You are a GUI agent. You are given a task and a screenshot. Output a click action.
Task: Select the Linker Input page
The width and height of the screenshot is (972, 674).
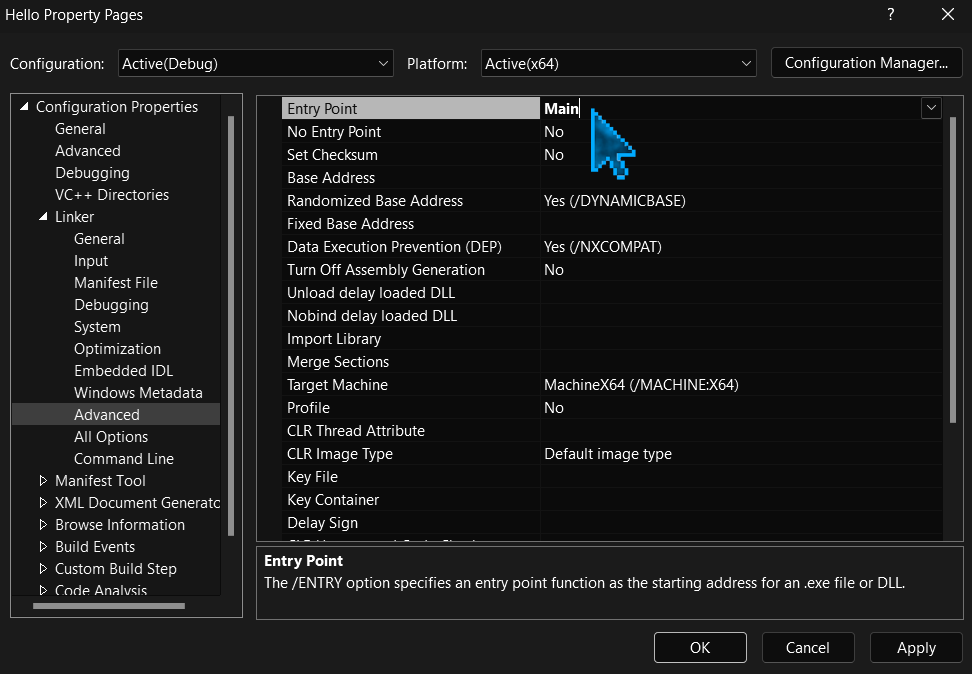pyautogui.click(x=91, y=261)
